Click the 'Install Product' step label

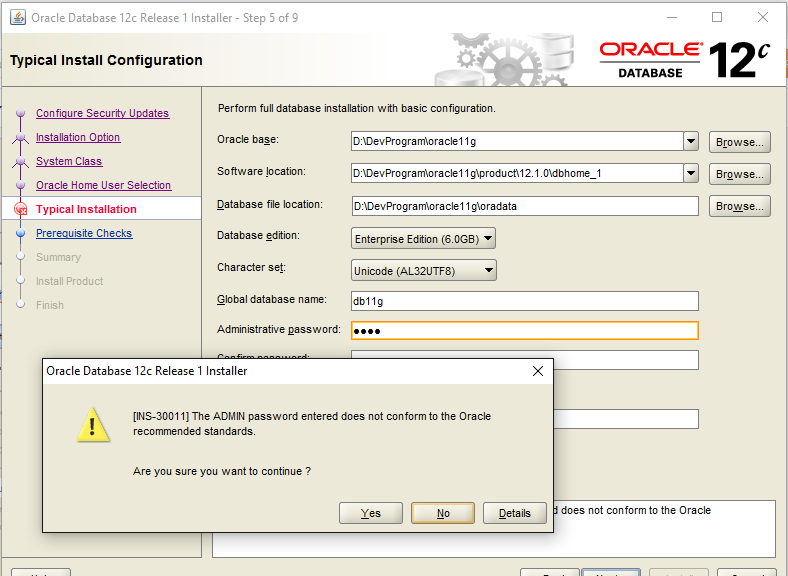[69, 281]
